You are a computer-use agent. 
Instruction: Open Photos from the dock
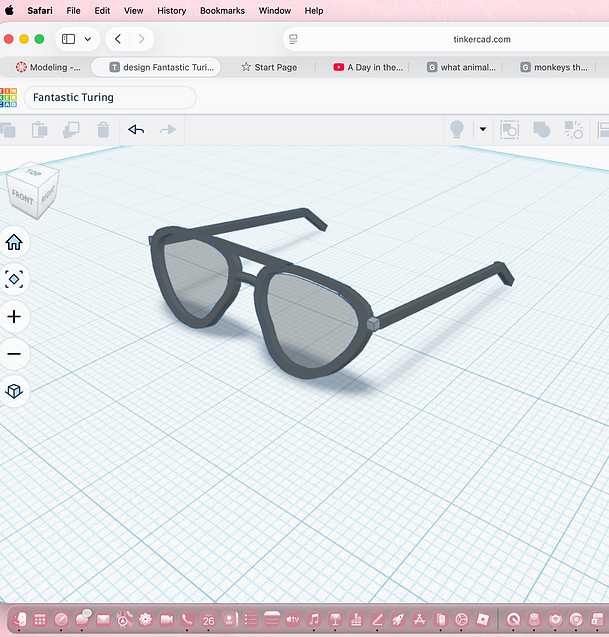click(x=145, y=619)
